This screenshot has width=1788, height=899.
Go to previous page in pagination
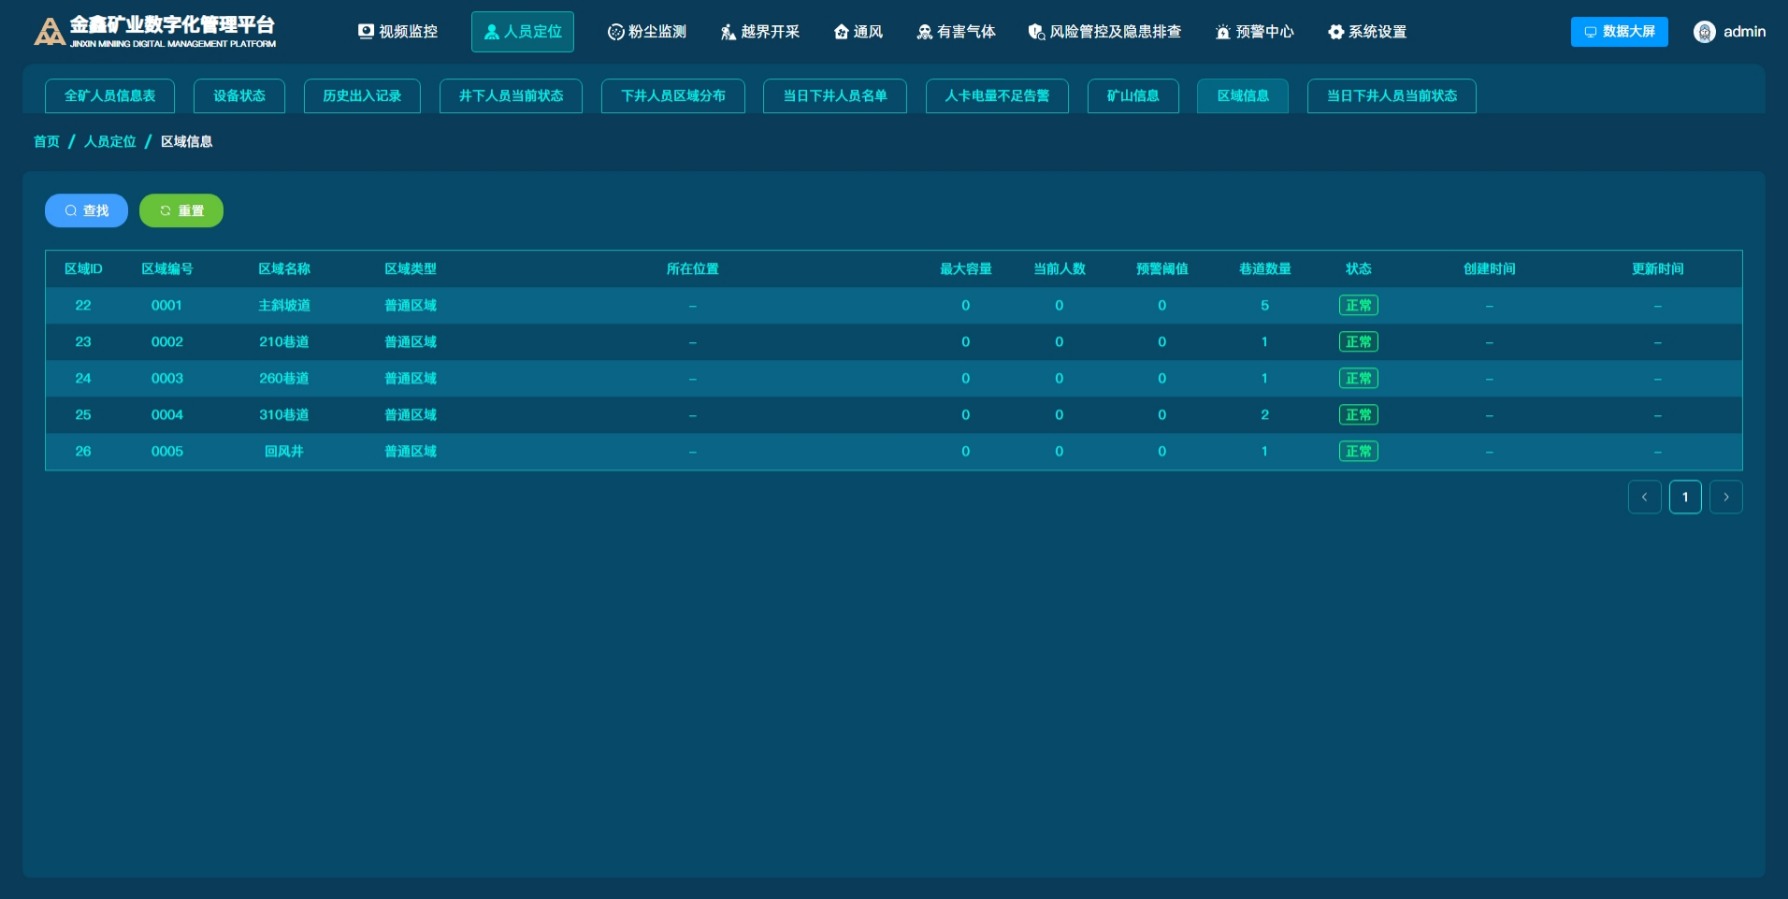tap(1644, 497)
